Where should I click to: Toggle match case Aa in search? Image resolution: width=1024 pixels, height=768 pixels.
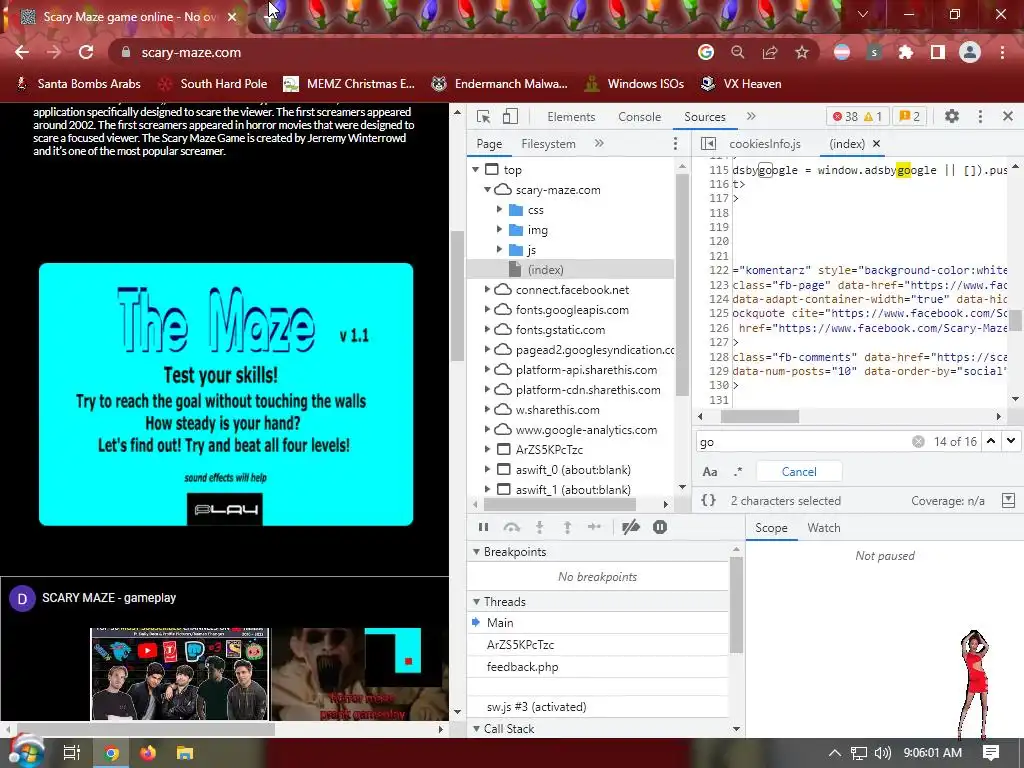point(710,472)
